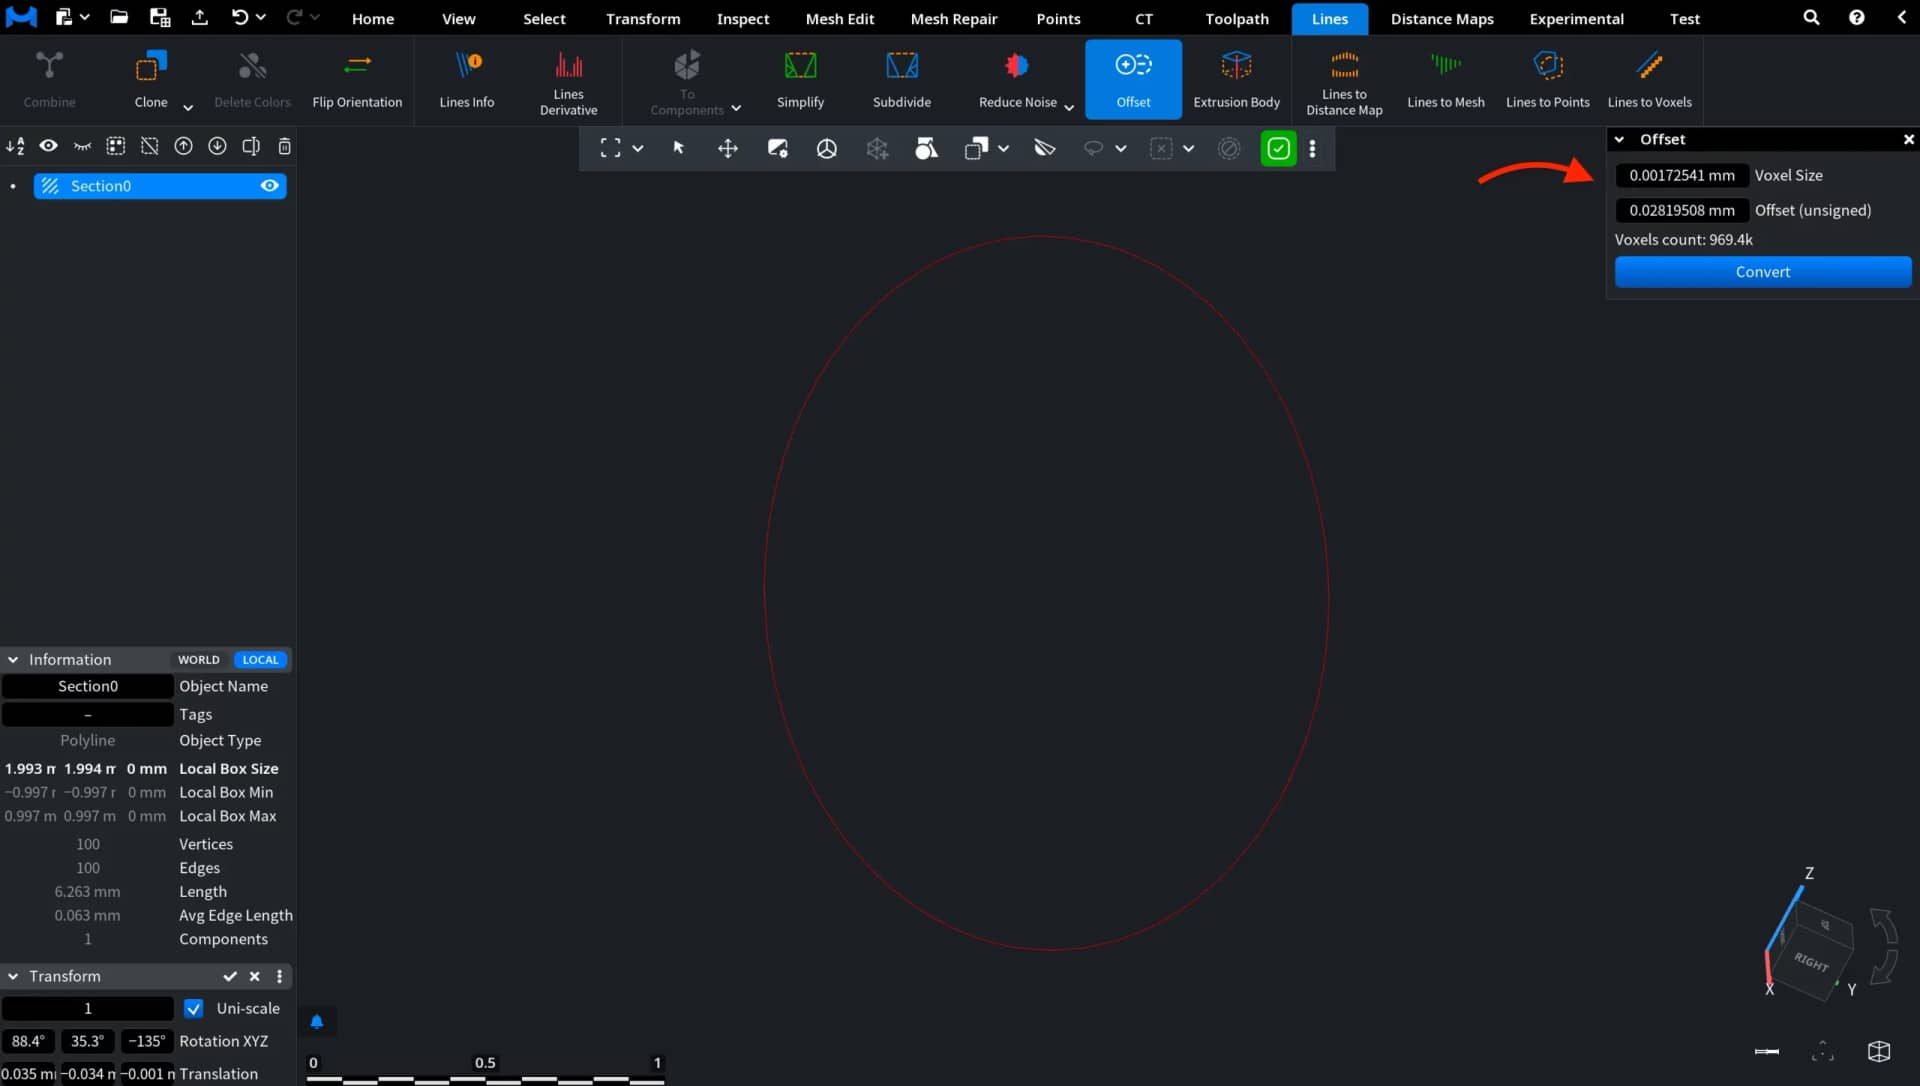Select the Lines Derivative tool
Viewport: 1920px width, 1086px height.
(x=568, y=80)
